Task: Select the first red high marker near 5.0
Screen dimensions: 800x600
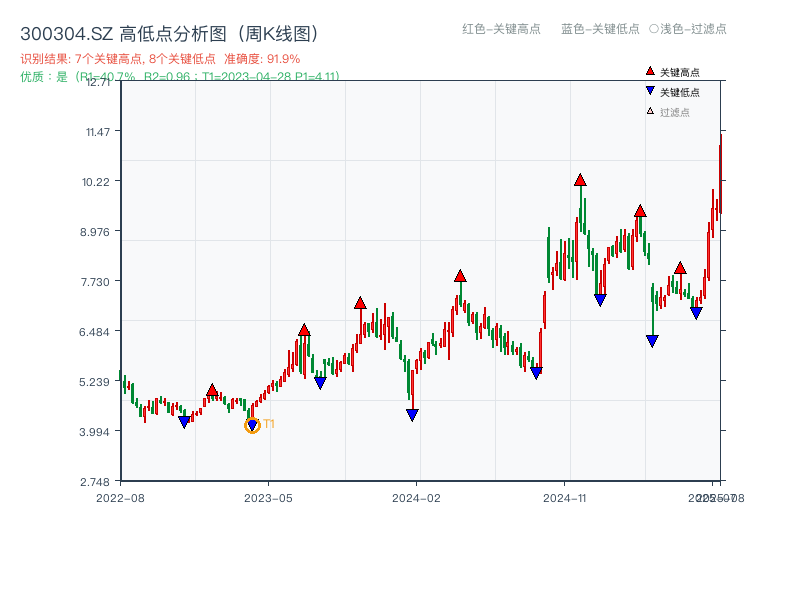Action: pyautogui.click(x=213, y=391)
